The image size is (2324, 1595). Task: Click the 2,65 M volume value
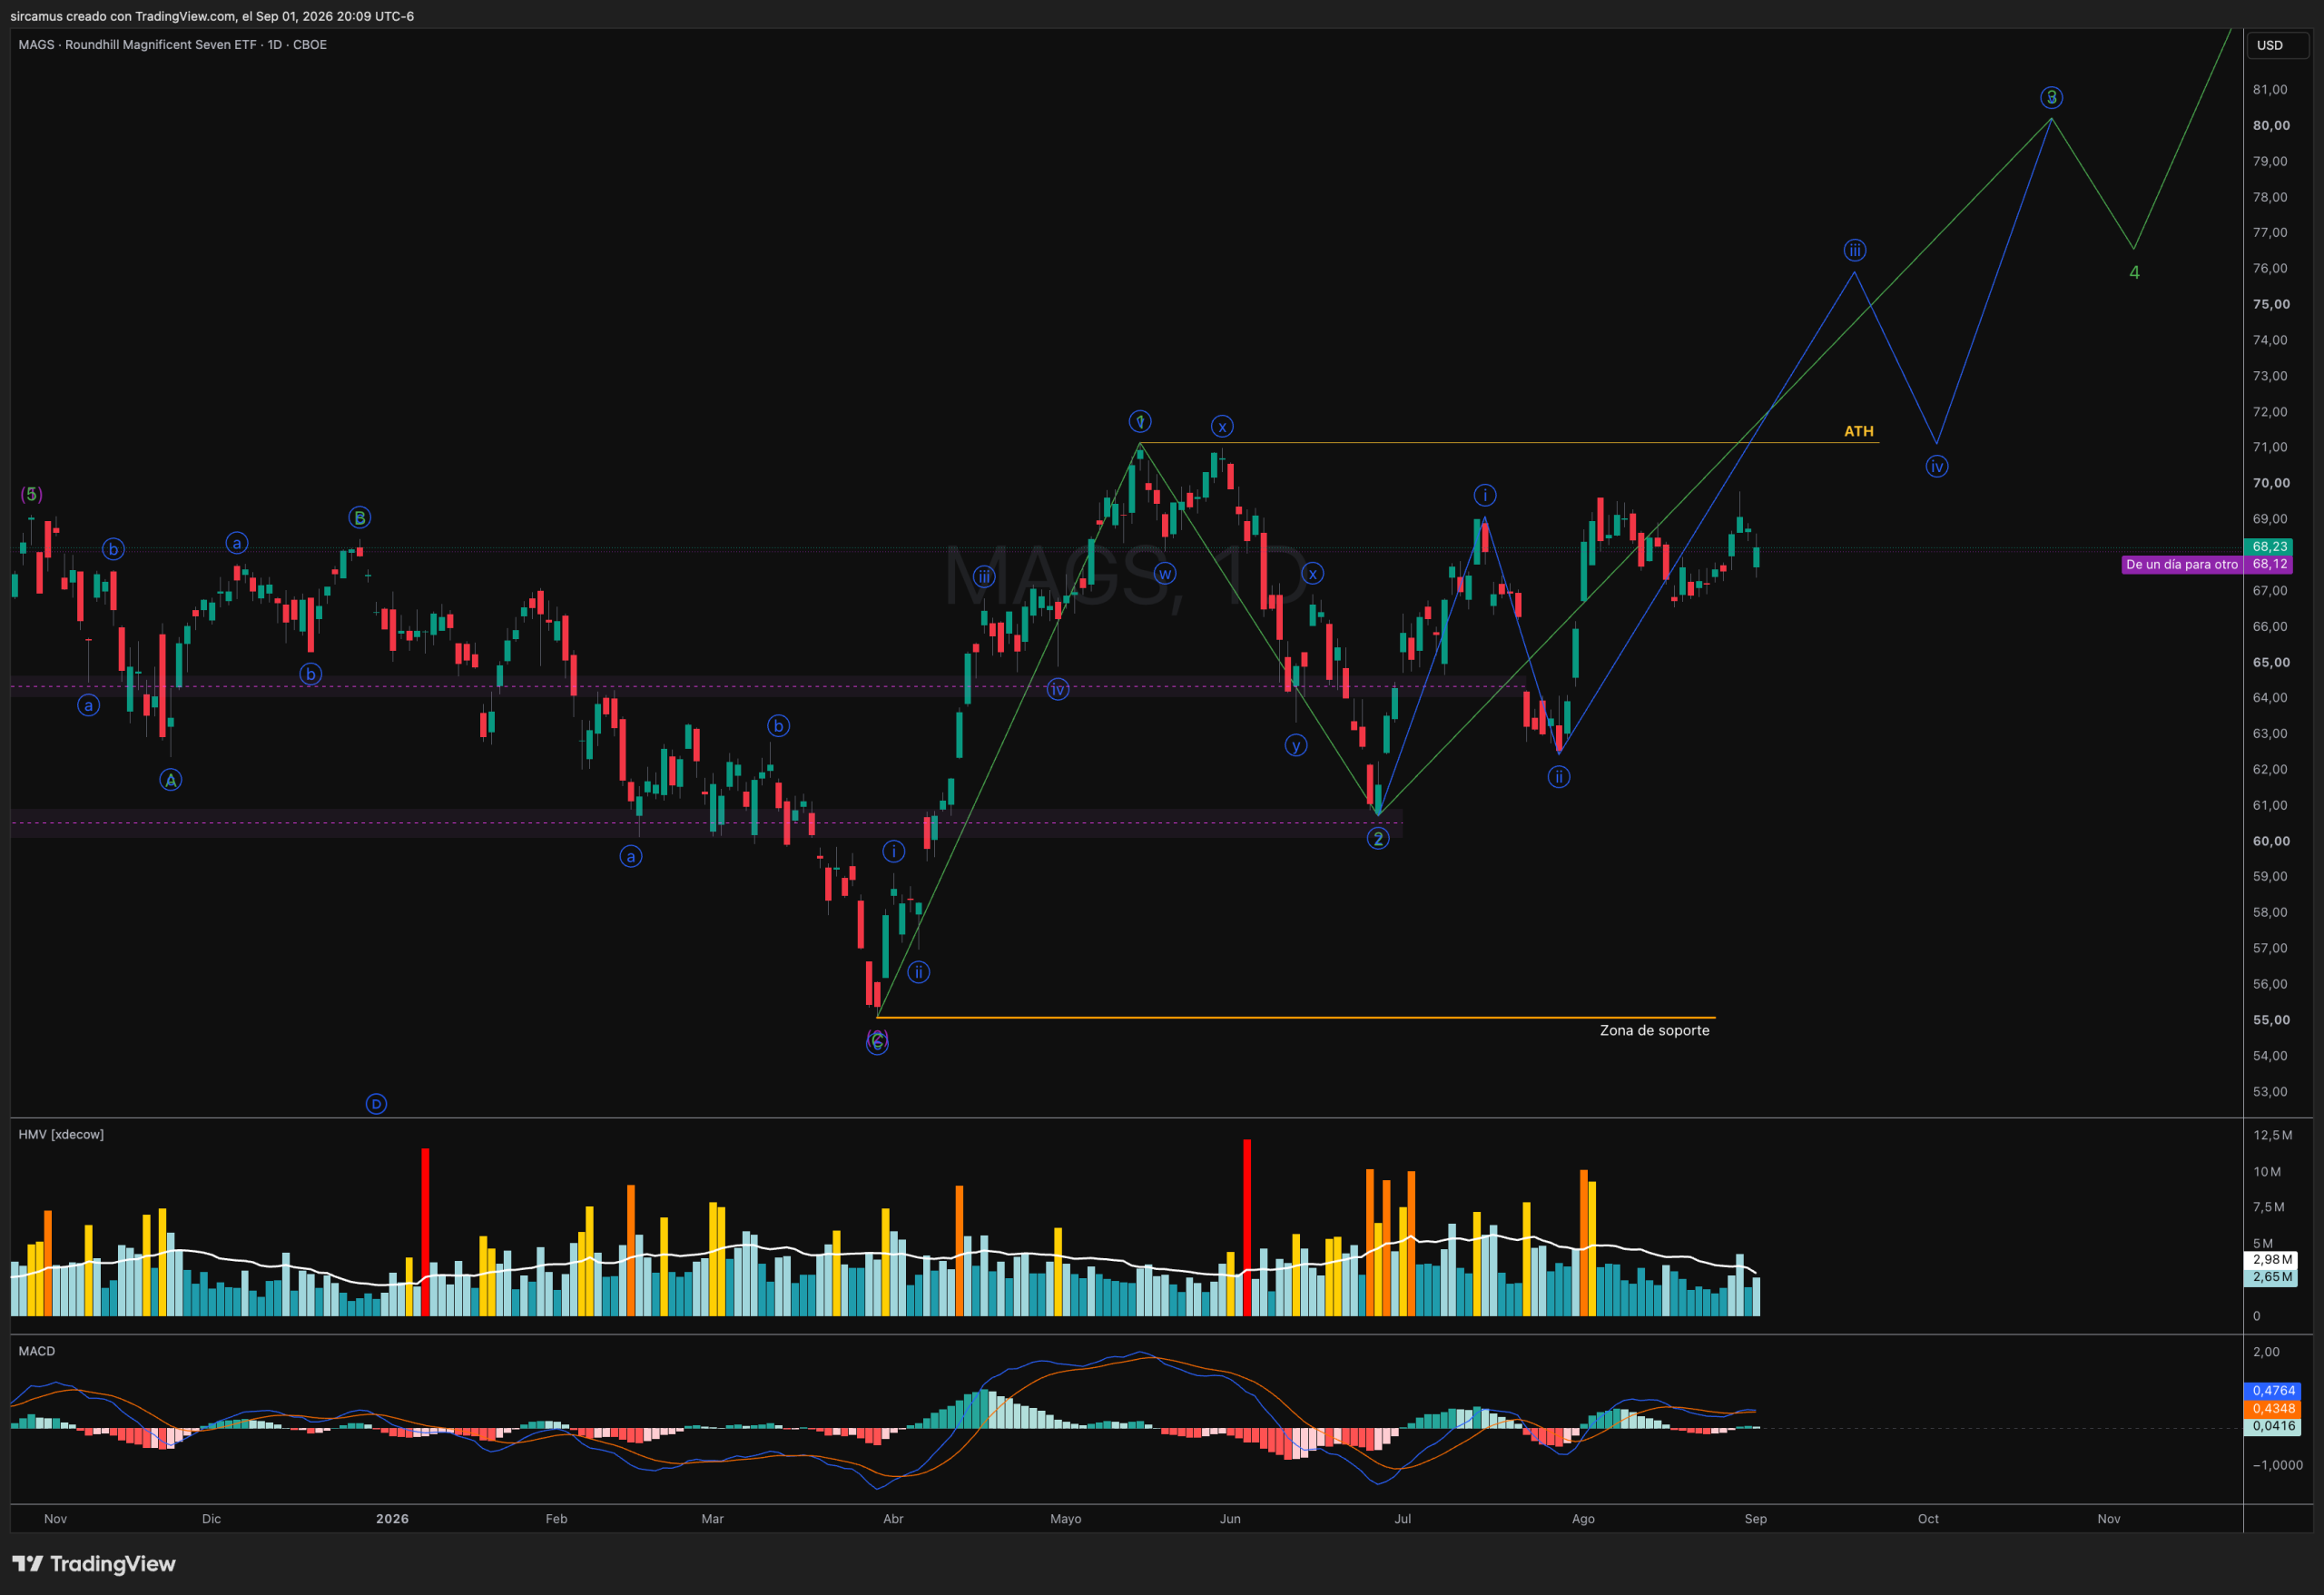[x=2272, y=1277]
